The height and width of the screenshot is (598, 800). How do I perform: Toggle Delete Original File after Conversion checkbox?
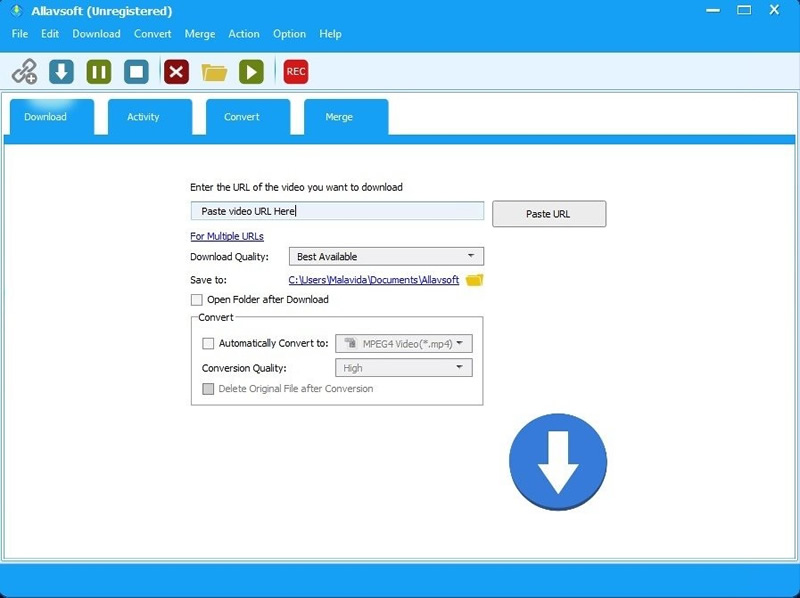click(x=208, y=389)
